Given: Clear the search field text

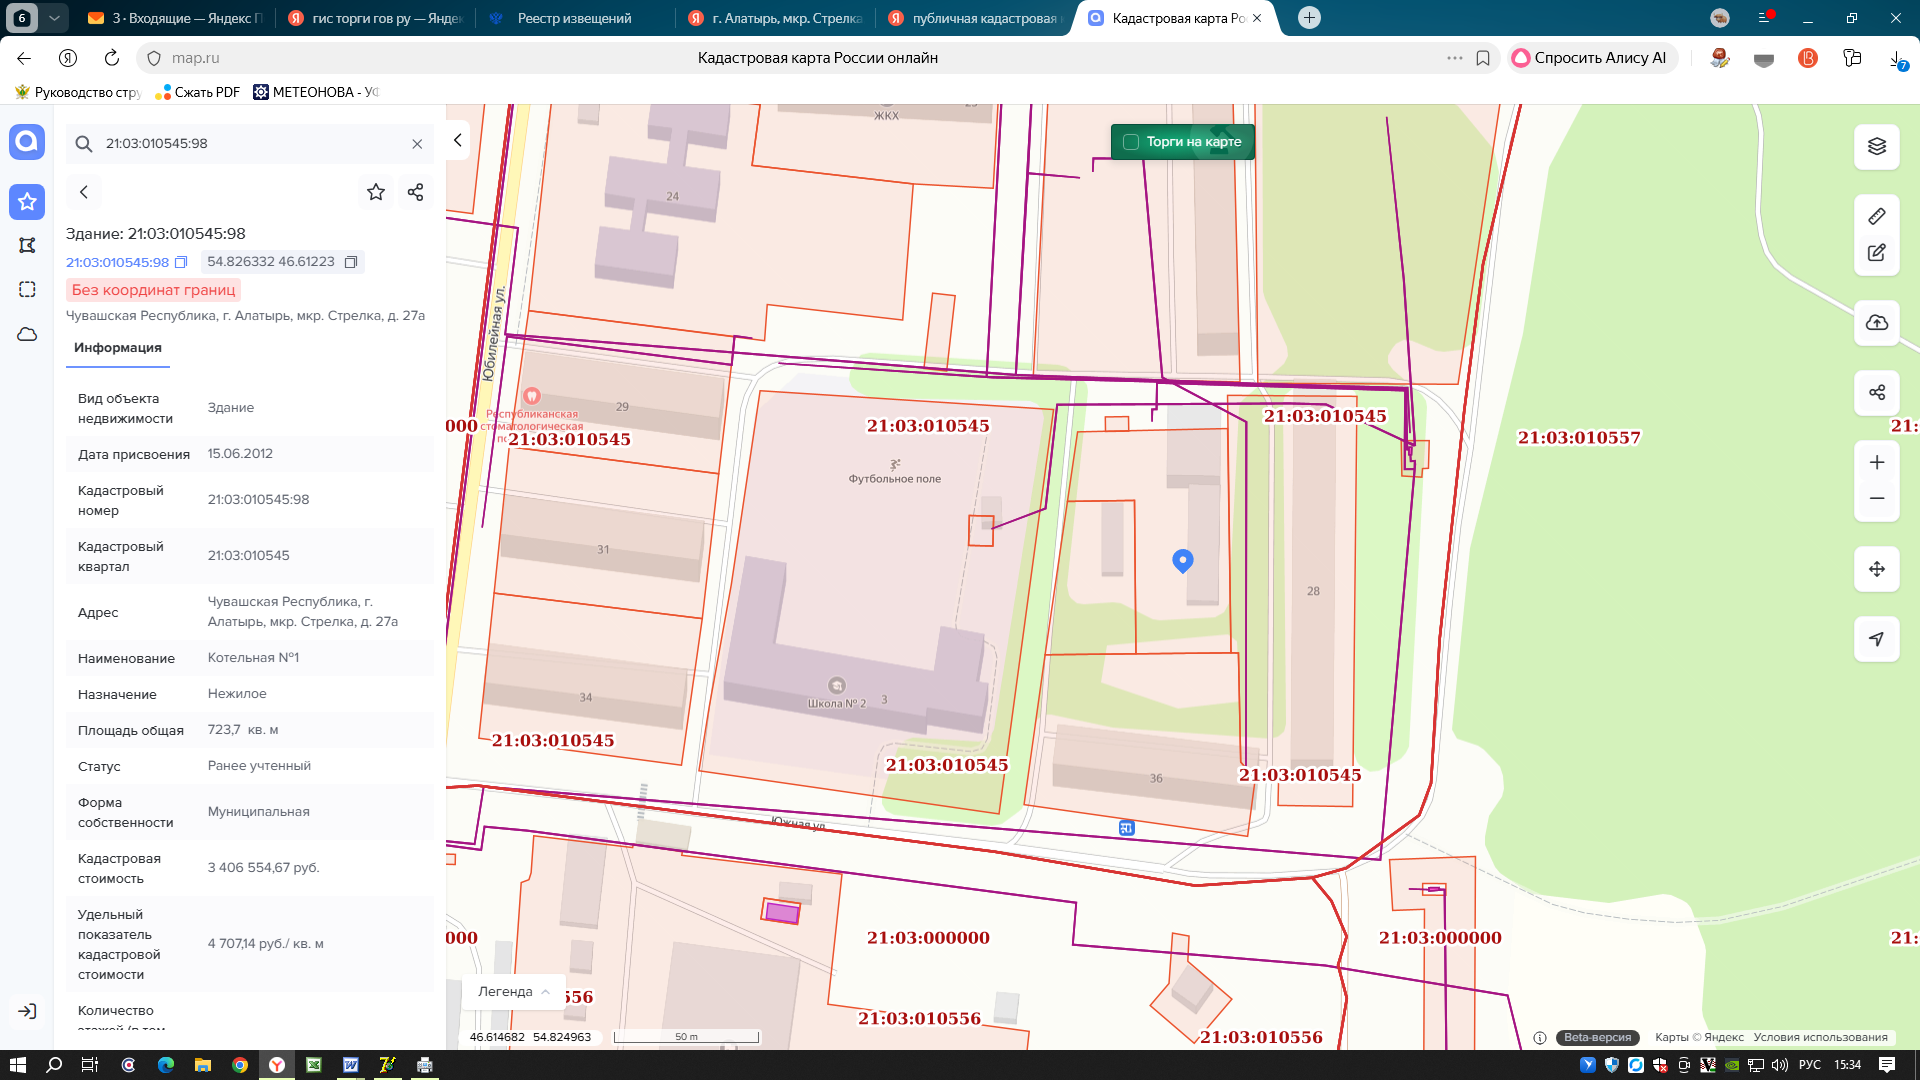Looking at the screenshot, I should click(x=417, y=144).
